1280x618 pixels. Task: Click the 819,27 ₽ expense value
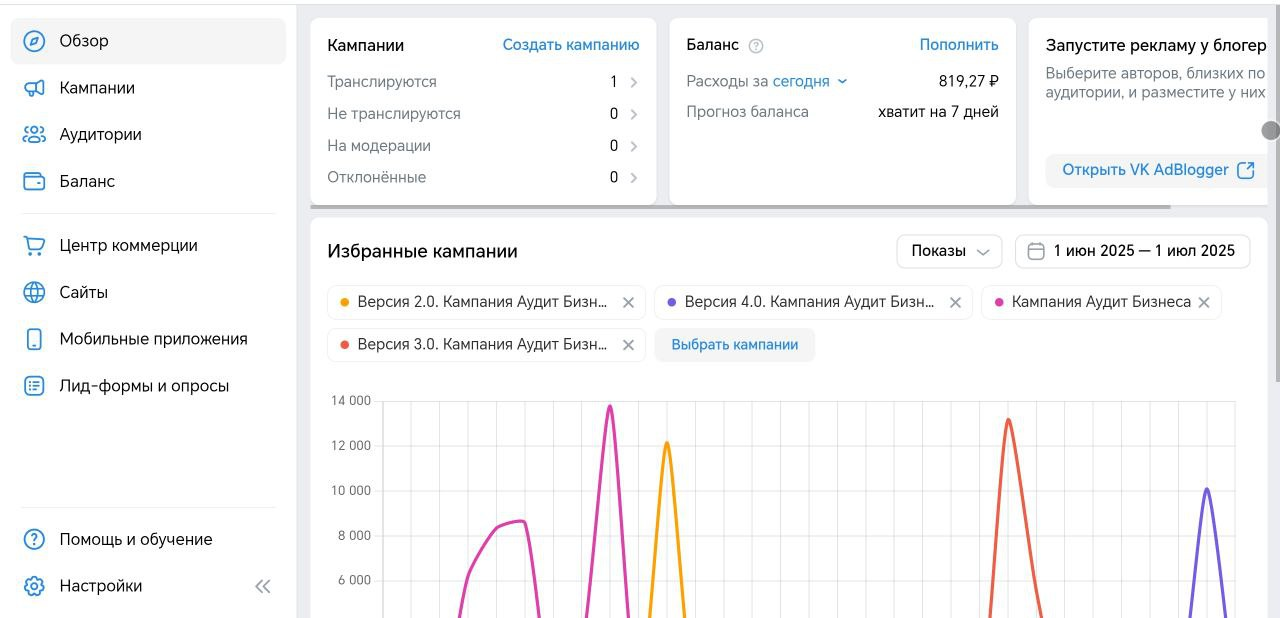[969, 82]
